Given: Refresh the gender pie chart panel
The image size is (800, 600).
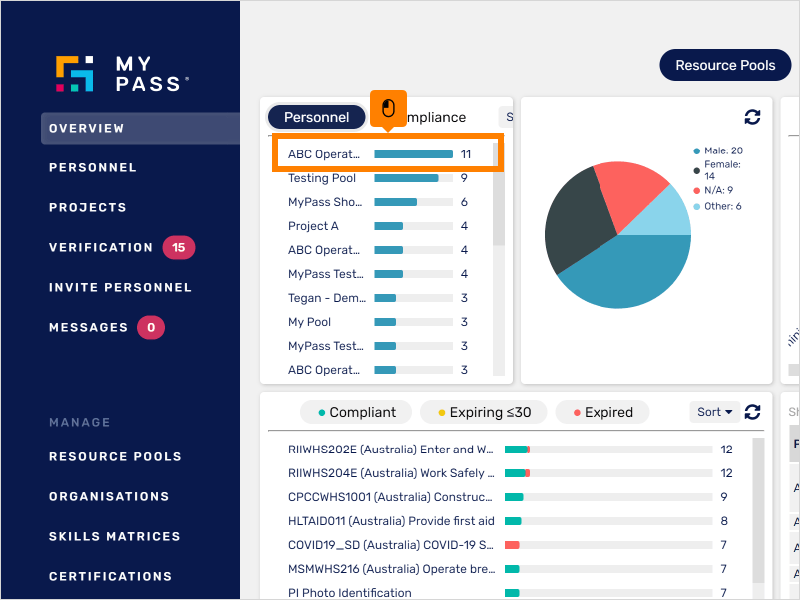Looking at the screenshot, I should [751, 115].
